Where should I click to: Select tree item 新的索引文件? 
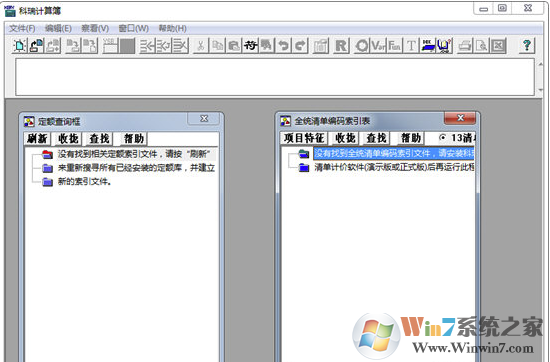85,182
